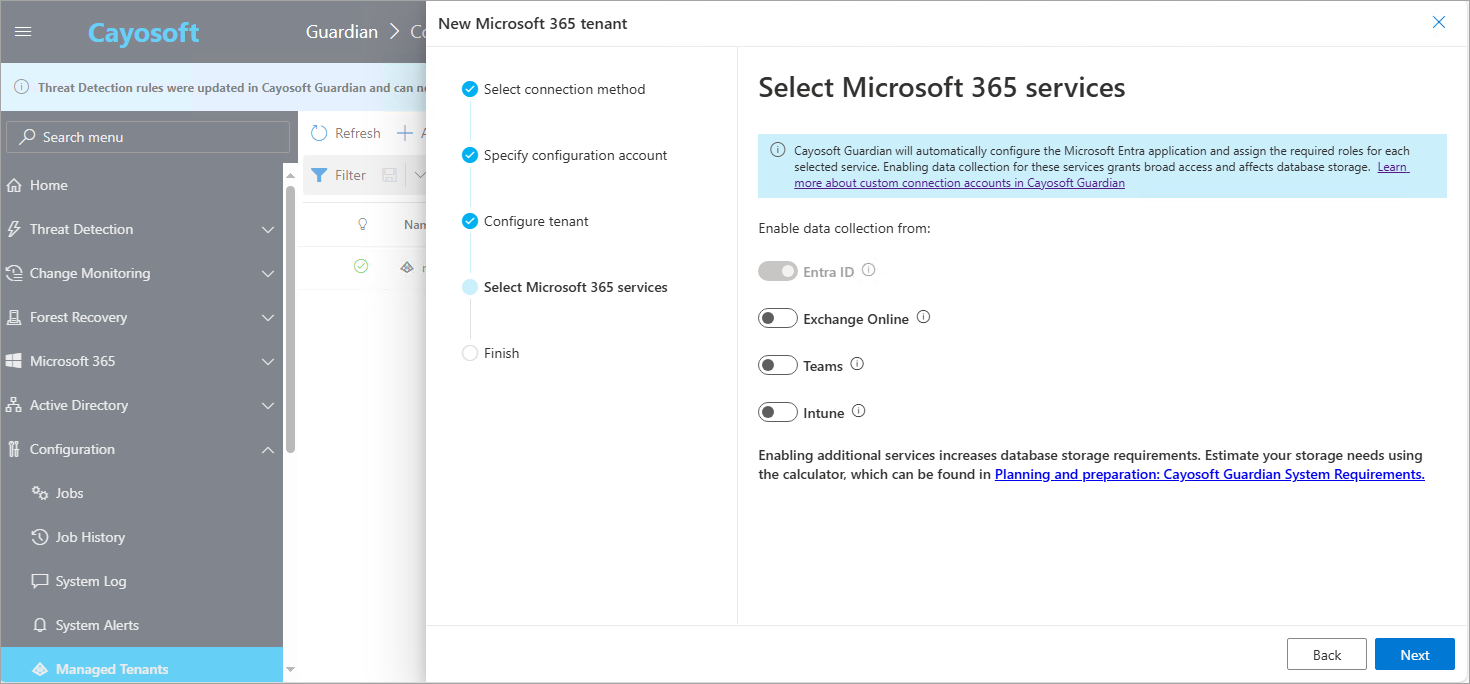Click the Cayosoft logo

click(x=144, y=32)
